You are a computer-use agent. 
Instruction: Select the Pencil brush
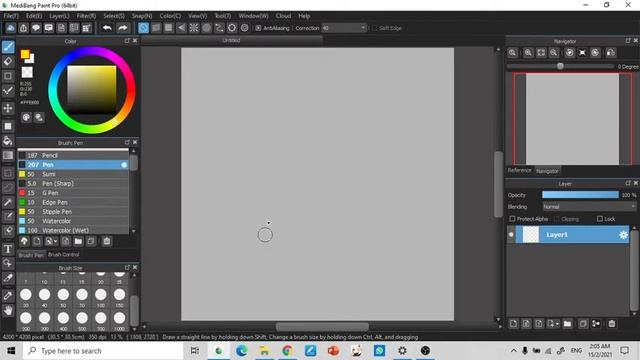(73, 156)
